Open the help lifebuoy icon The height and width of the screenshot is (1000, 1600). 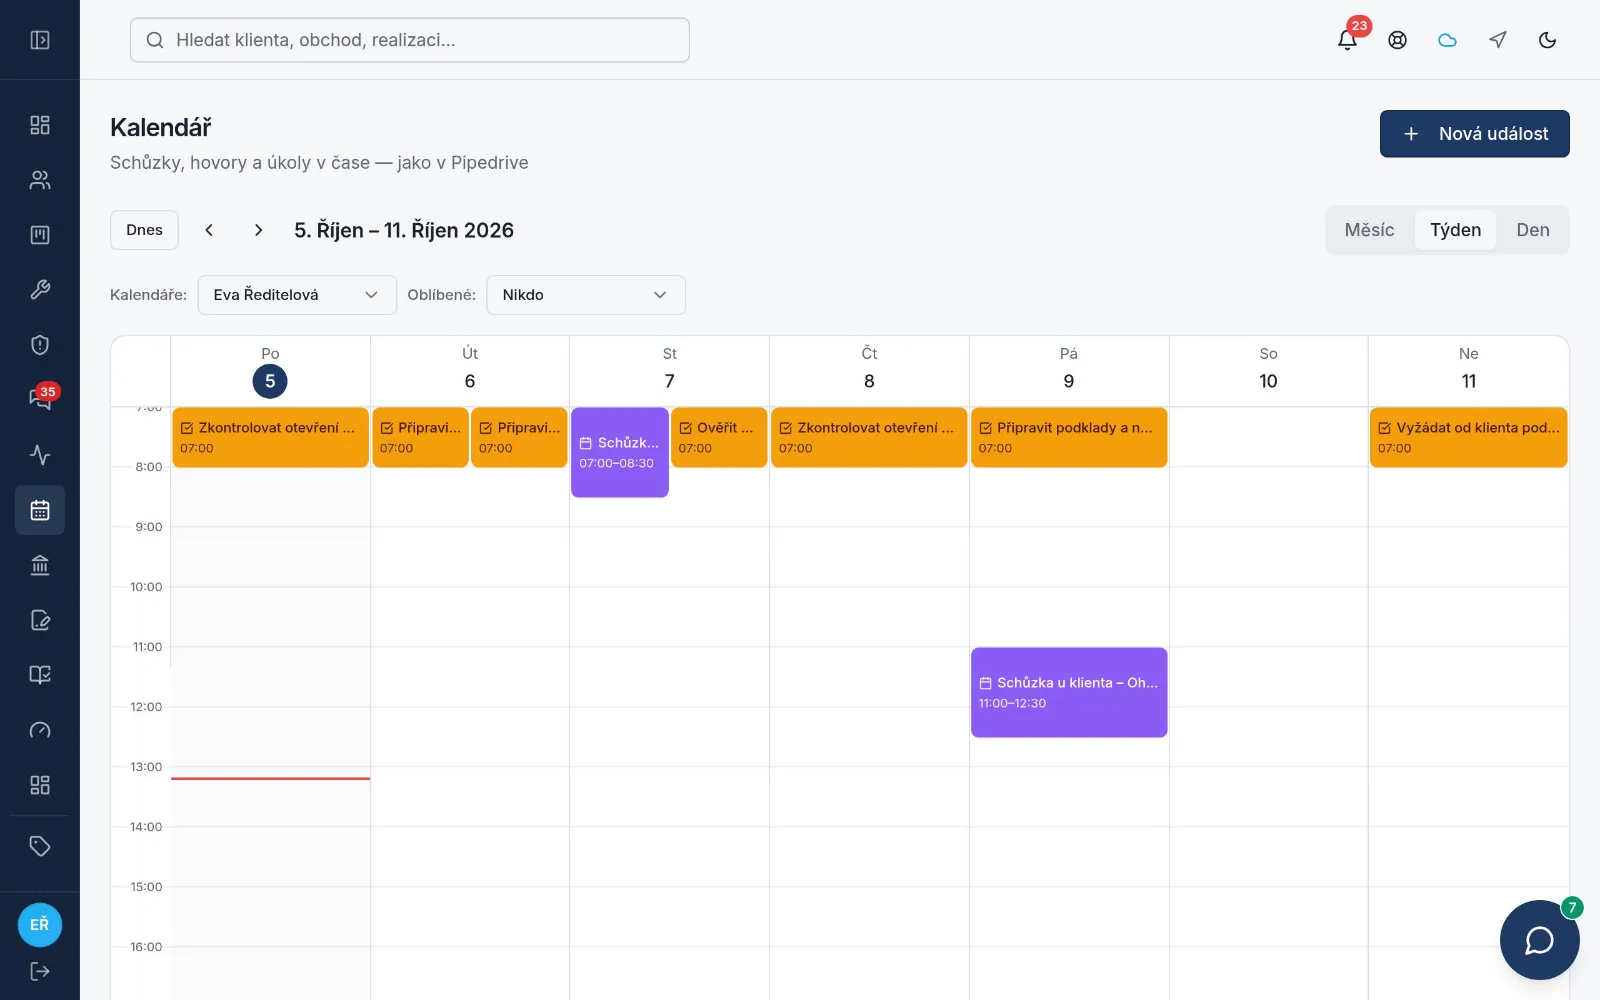(x=1398, y=40)
